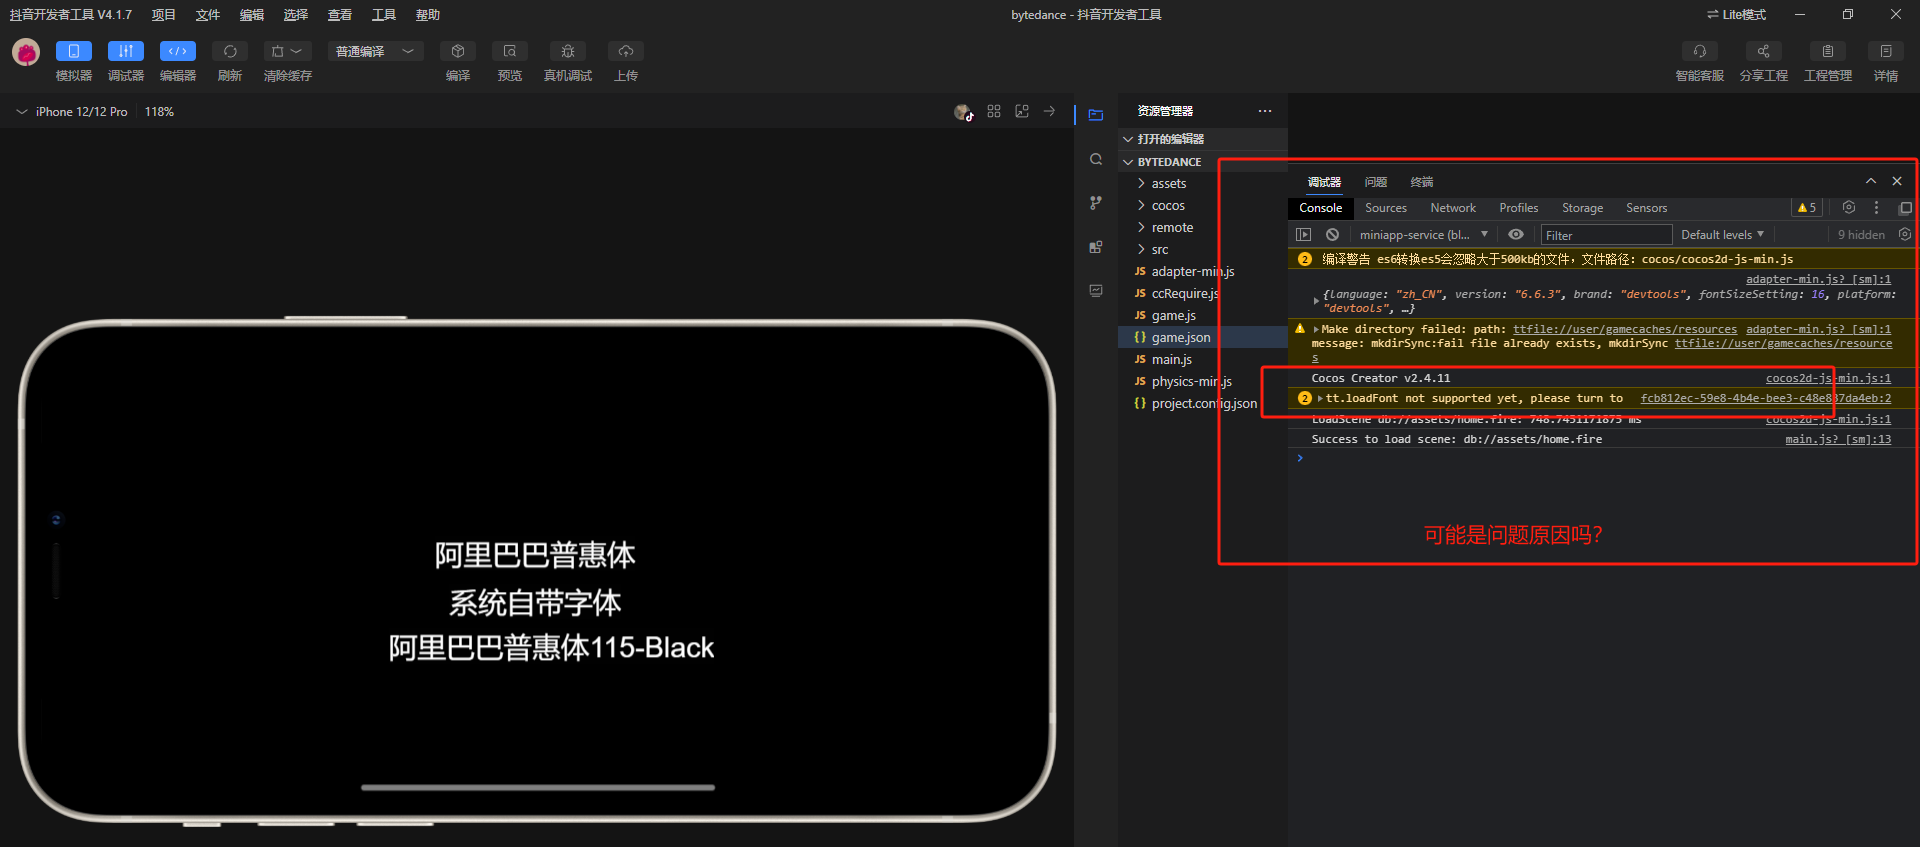Image resolution: width=1920 pixels, height=847 pixels.
Task: Collapse the 打开的编辑器 section
Action: point(1203,139)
